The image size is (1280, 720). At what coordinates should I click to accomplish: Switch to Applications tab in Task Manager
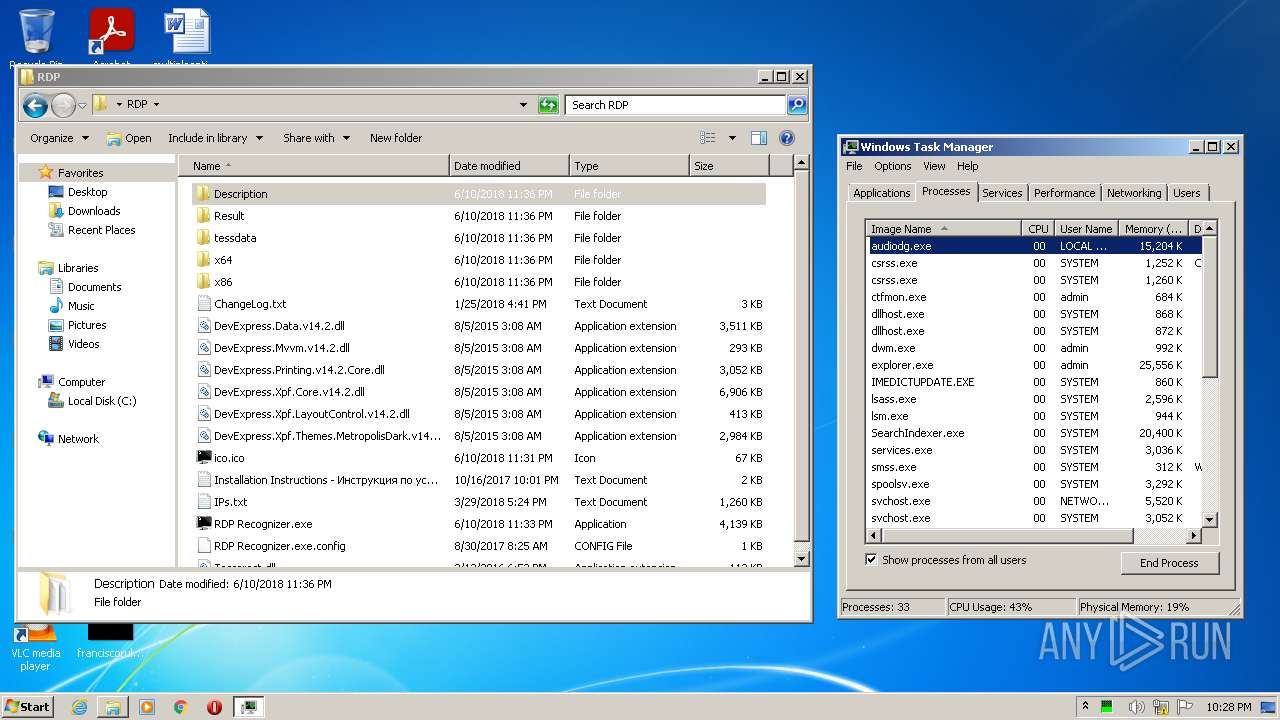click(x=881, y=193)
